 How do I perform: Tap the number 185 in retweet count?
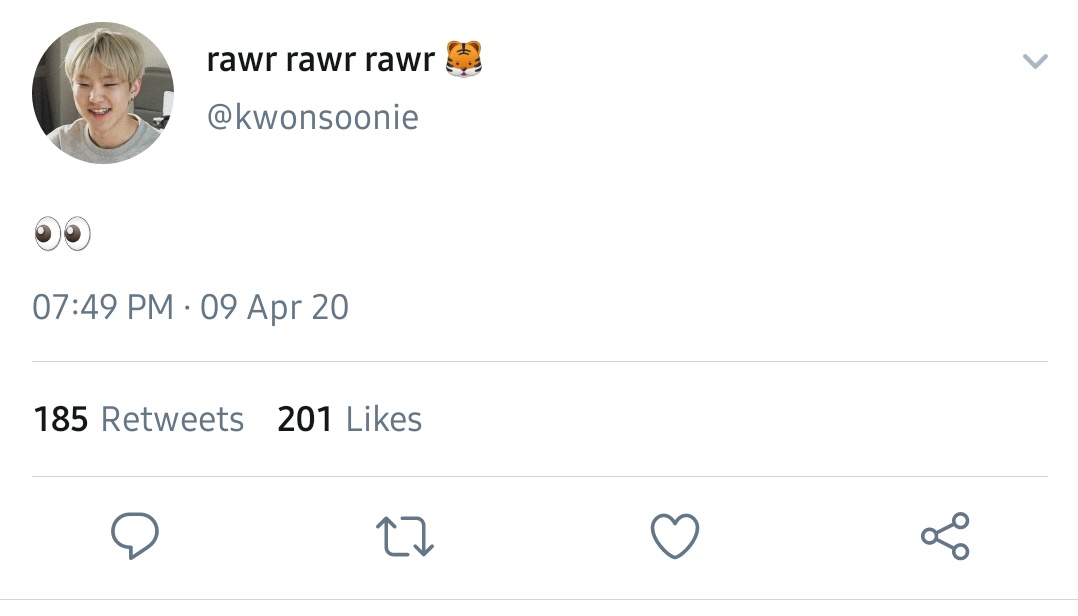[x=60, y=419]
